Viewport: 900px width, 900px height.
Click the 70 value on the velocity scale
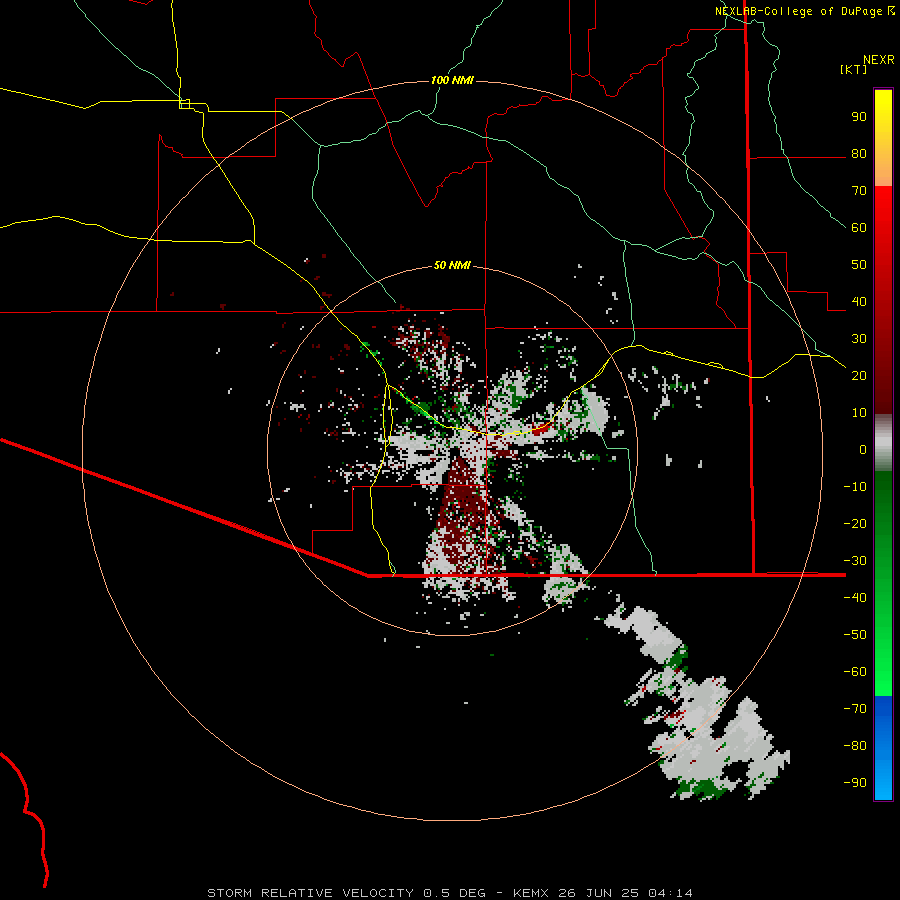pos(859,191)
